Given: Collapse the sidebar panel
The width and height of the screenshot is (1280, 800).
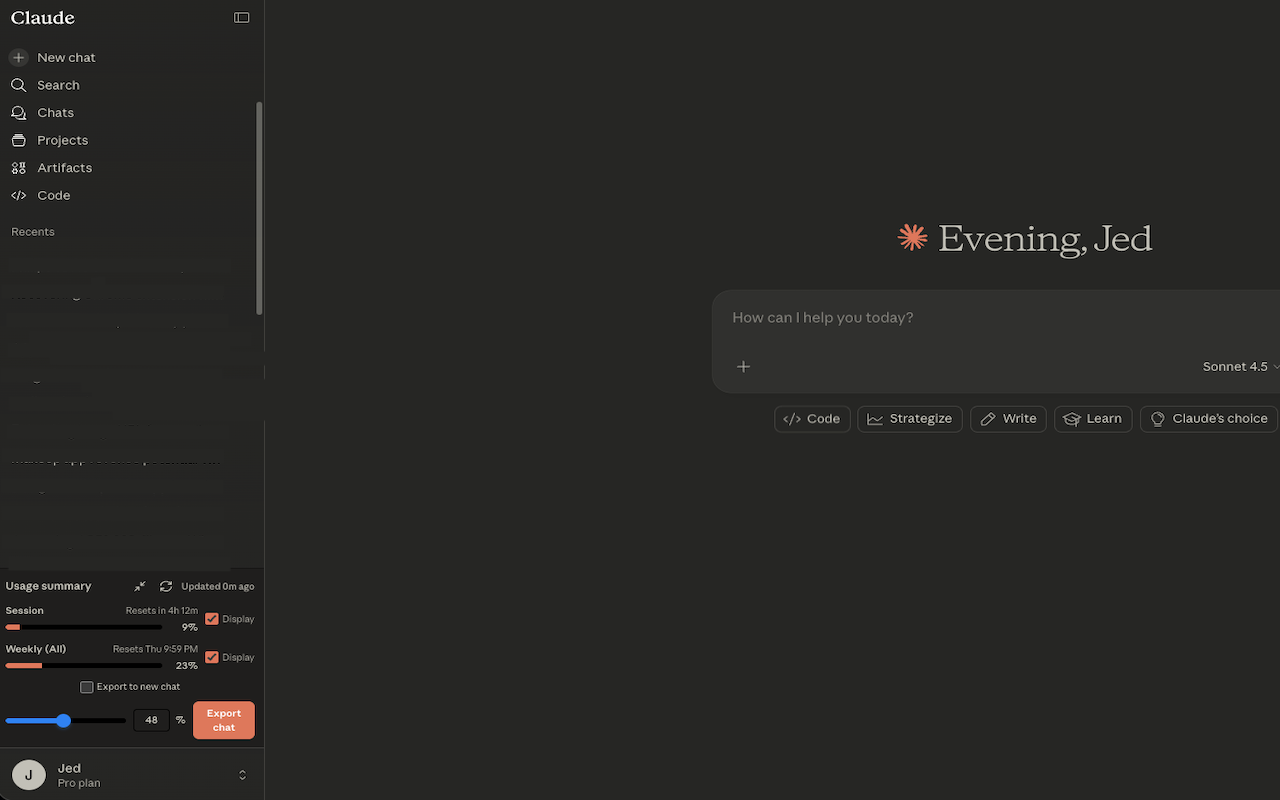Looking at the screenshot, I should 241,17.
